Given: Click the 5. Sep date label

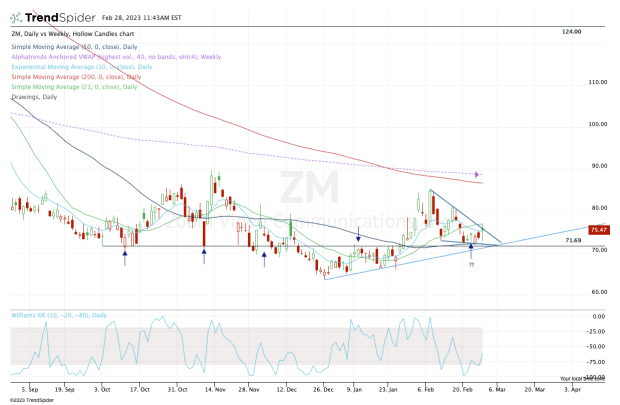Looking at the screenshot, I should tap(30, 390).
